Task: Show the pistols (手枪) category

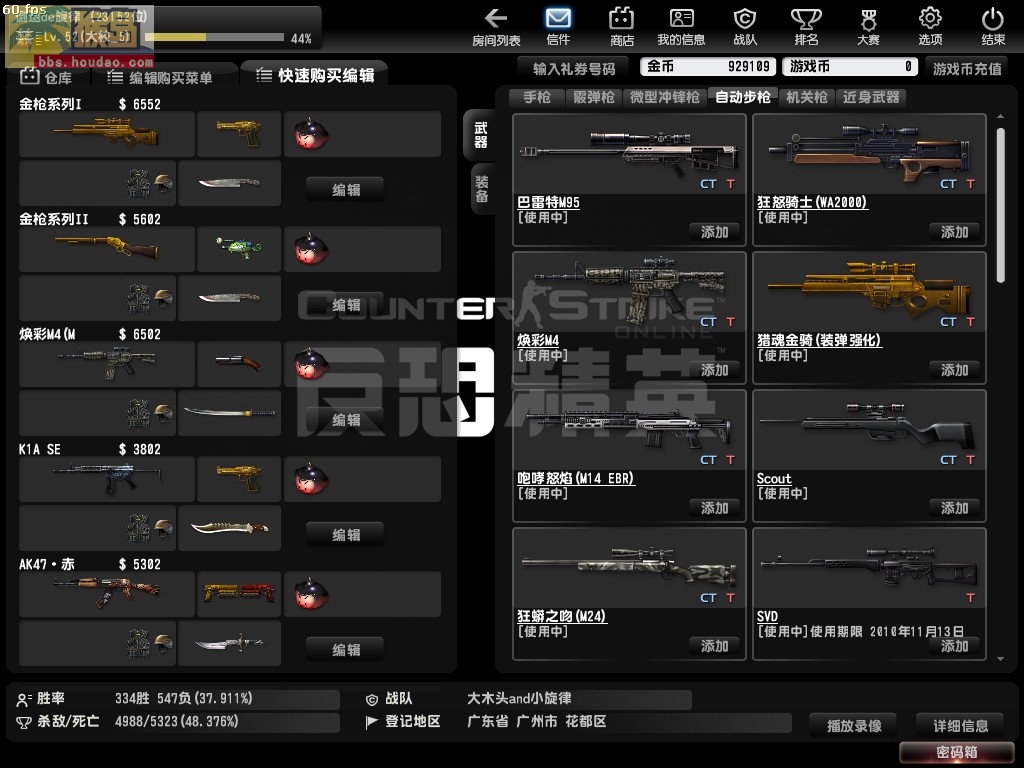Action: pyautogui.click(x=537, y=97)
